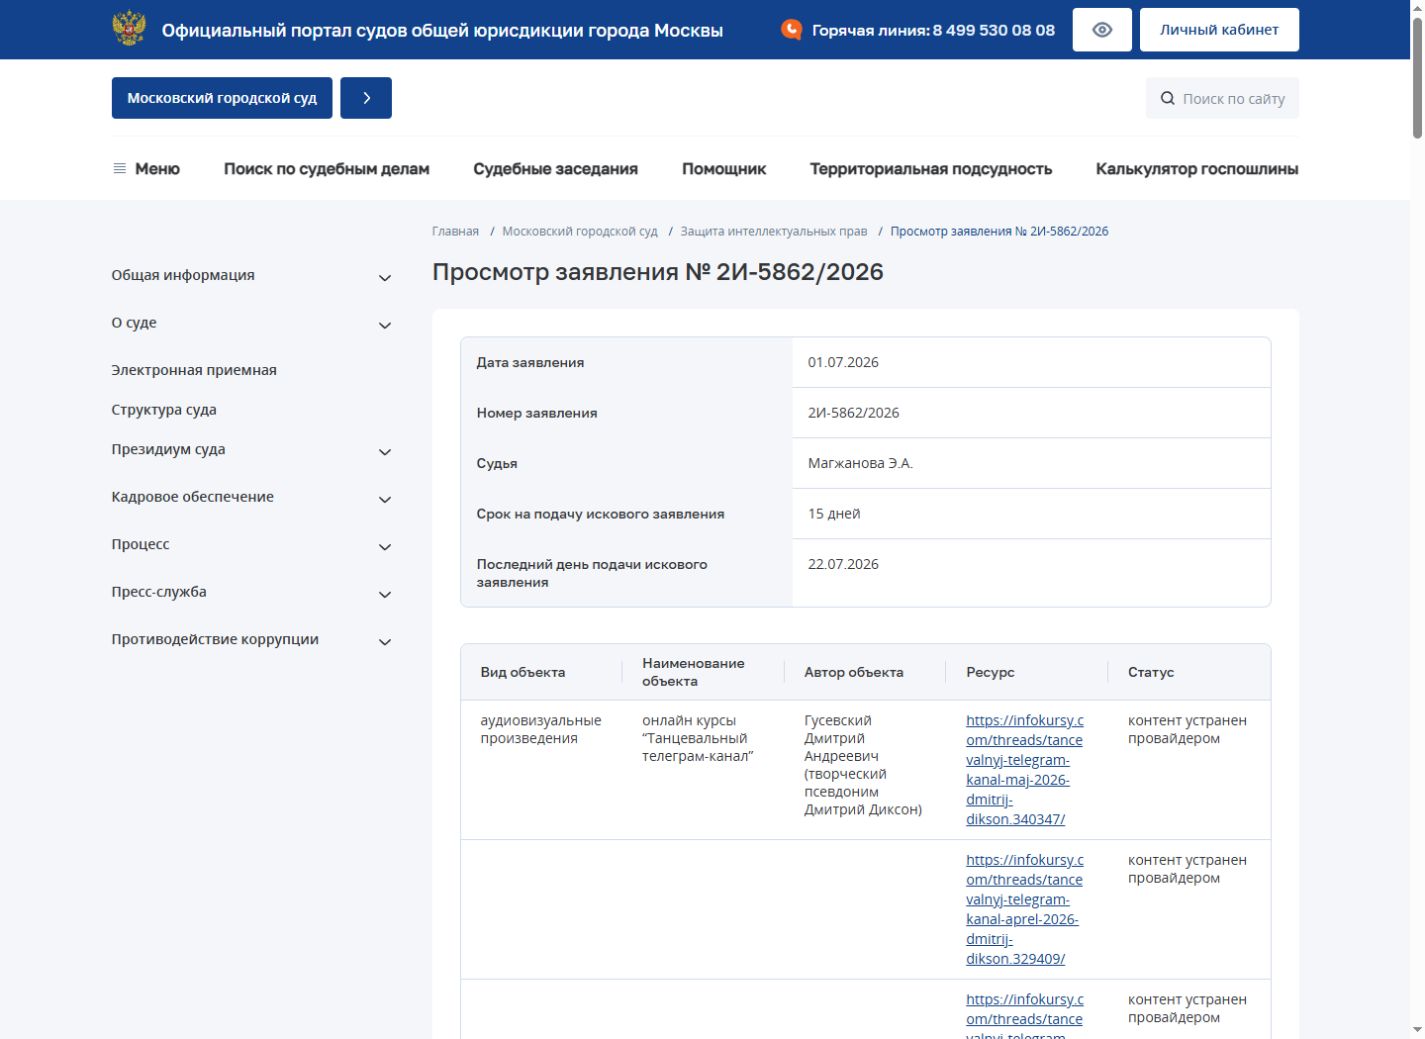Click the orange hotline phone icon
This screenshot has width=1425, height=1039.
[x=791, y=30]
